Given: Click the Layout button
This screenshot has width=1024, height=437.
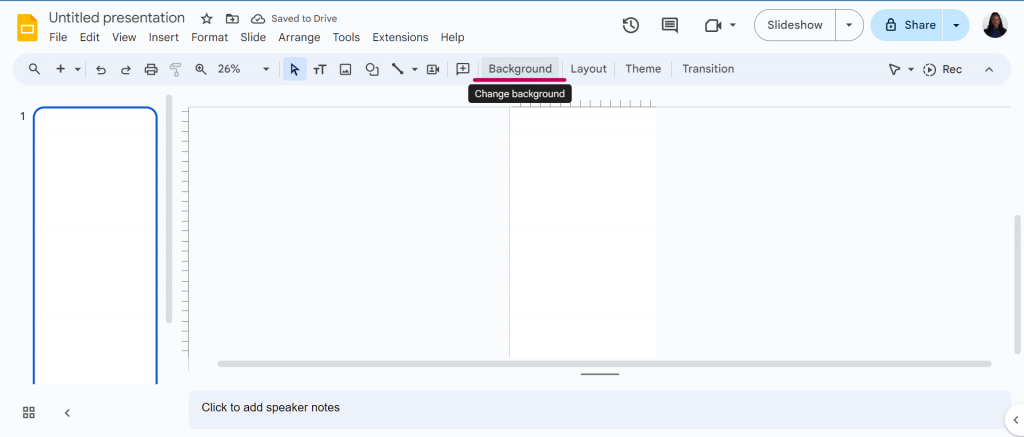Looking at the screenshot, I should pos(588,69).
